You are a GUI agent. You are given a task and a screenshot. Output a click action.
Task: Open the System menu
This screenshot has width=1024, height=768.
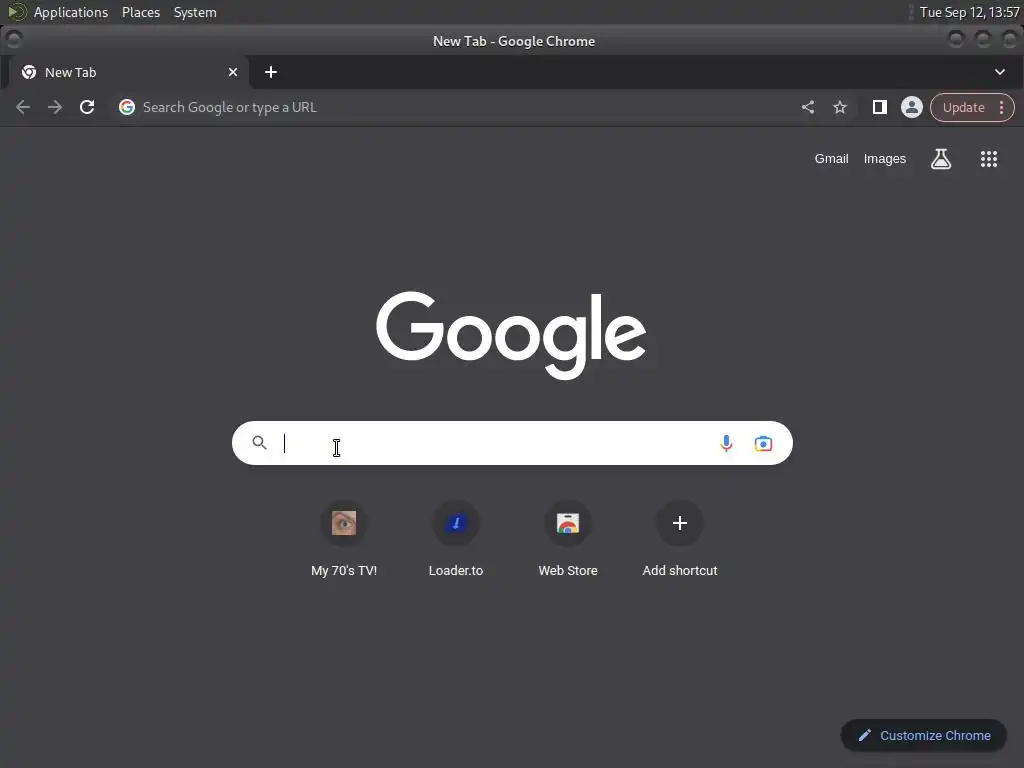pyautogui.click(x=195, y=12)
